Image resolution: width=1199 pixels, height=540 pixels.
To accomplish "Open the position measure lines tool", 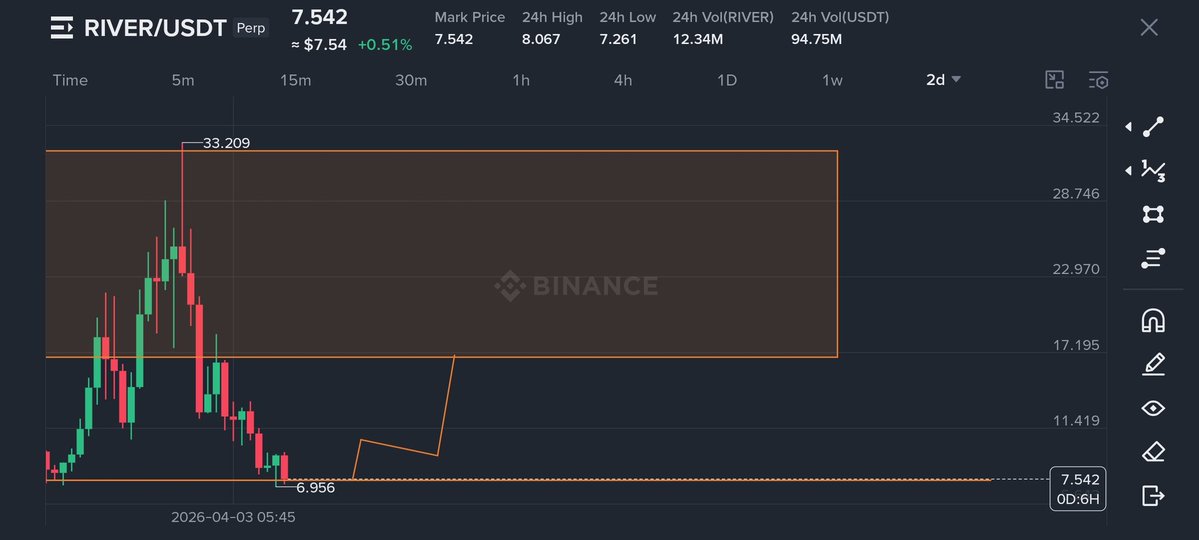I will pyautogui.click(x=1153, y=259).
